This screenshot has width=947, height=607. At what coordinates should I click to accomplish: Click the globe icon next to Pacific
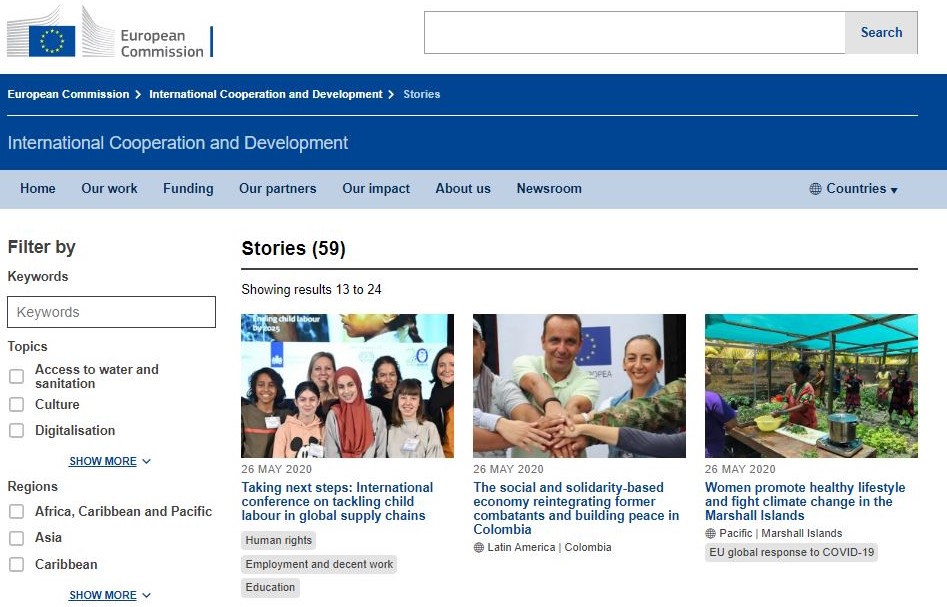(710, 534)
